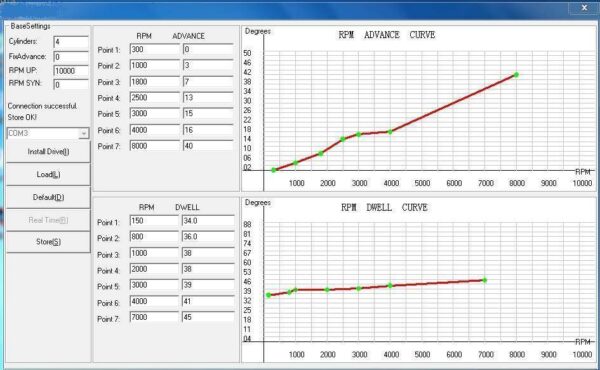Close the configuration window
This screenshot has width=600, height=370.
(x=584, y=8)
